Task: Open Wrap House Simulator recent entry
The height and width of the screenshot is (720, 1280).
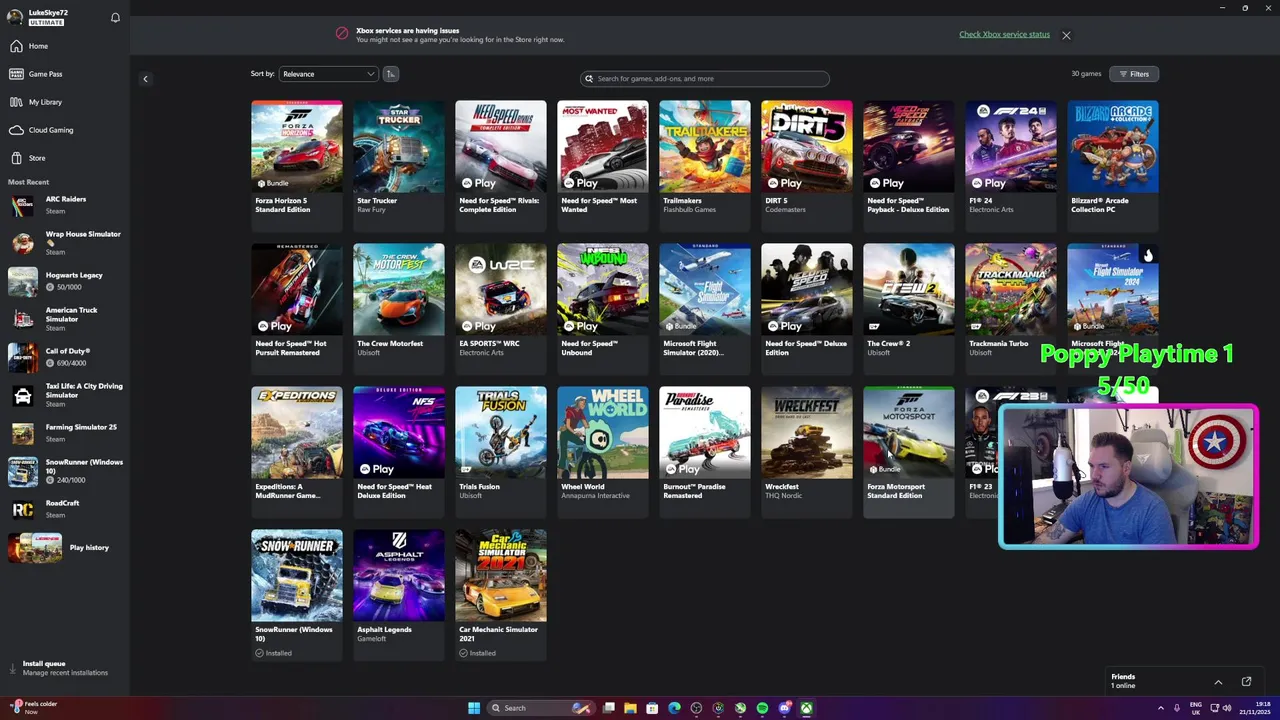Action: (x=64, y=243)
